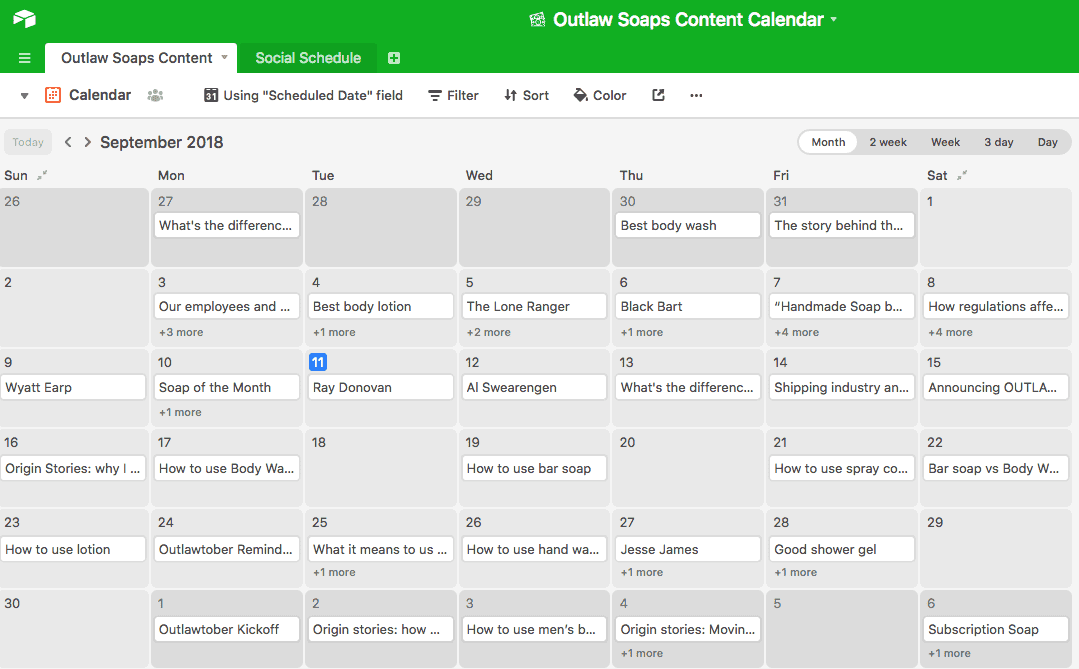
Task: Select the 2 week view option
Action: (888, 142)
